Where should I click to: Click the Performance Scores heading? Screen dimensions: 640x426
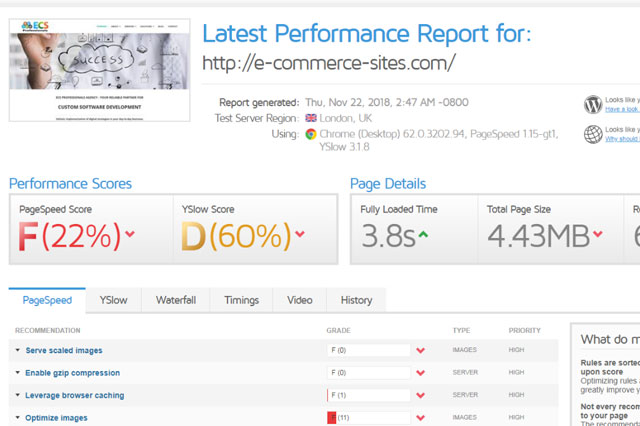coord(70,184)
